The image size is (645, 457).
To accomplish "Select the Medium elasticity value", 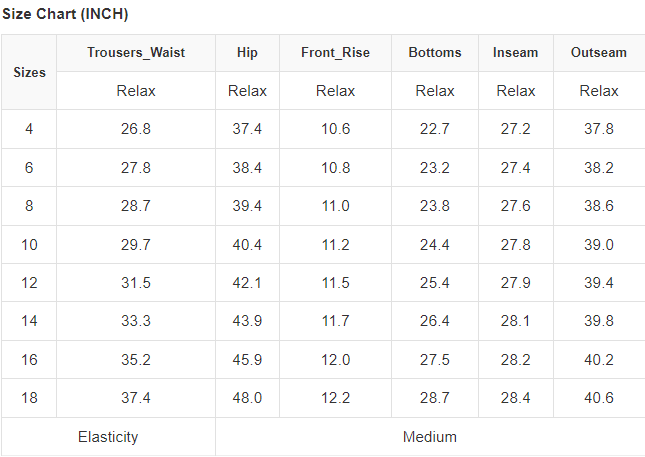I will (430, 437).
